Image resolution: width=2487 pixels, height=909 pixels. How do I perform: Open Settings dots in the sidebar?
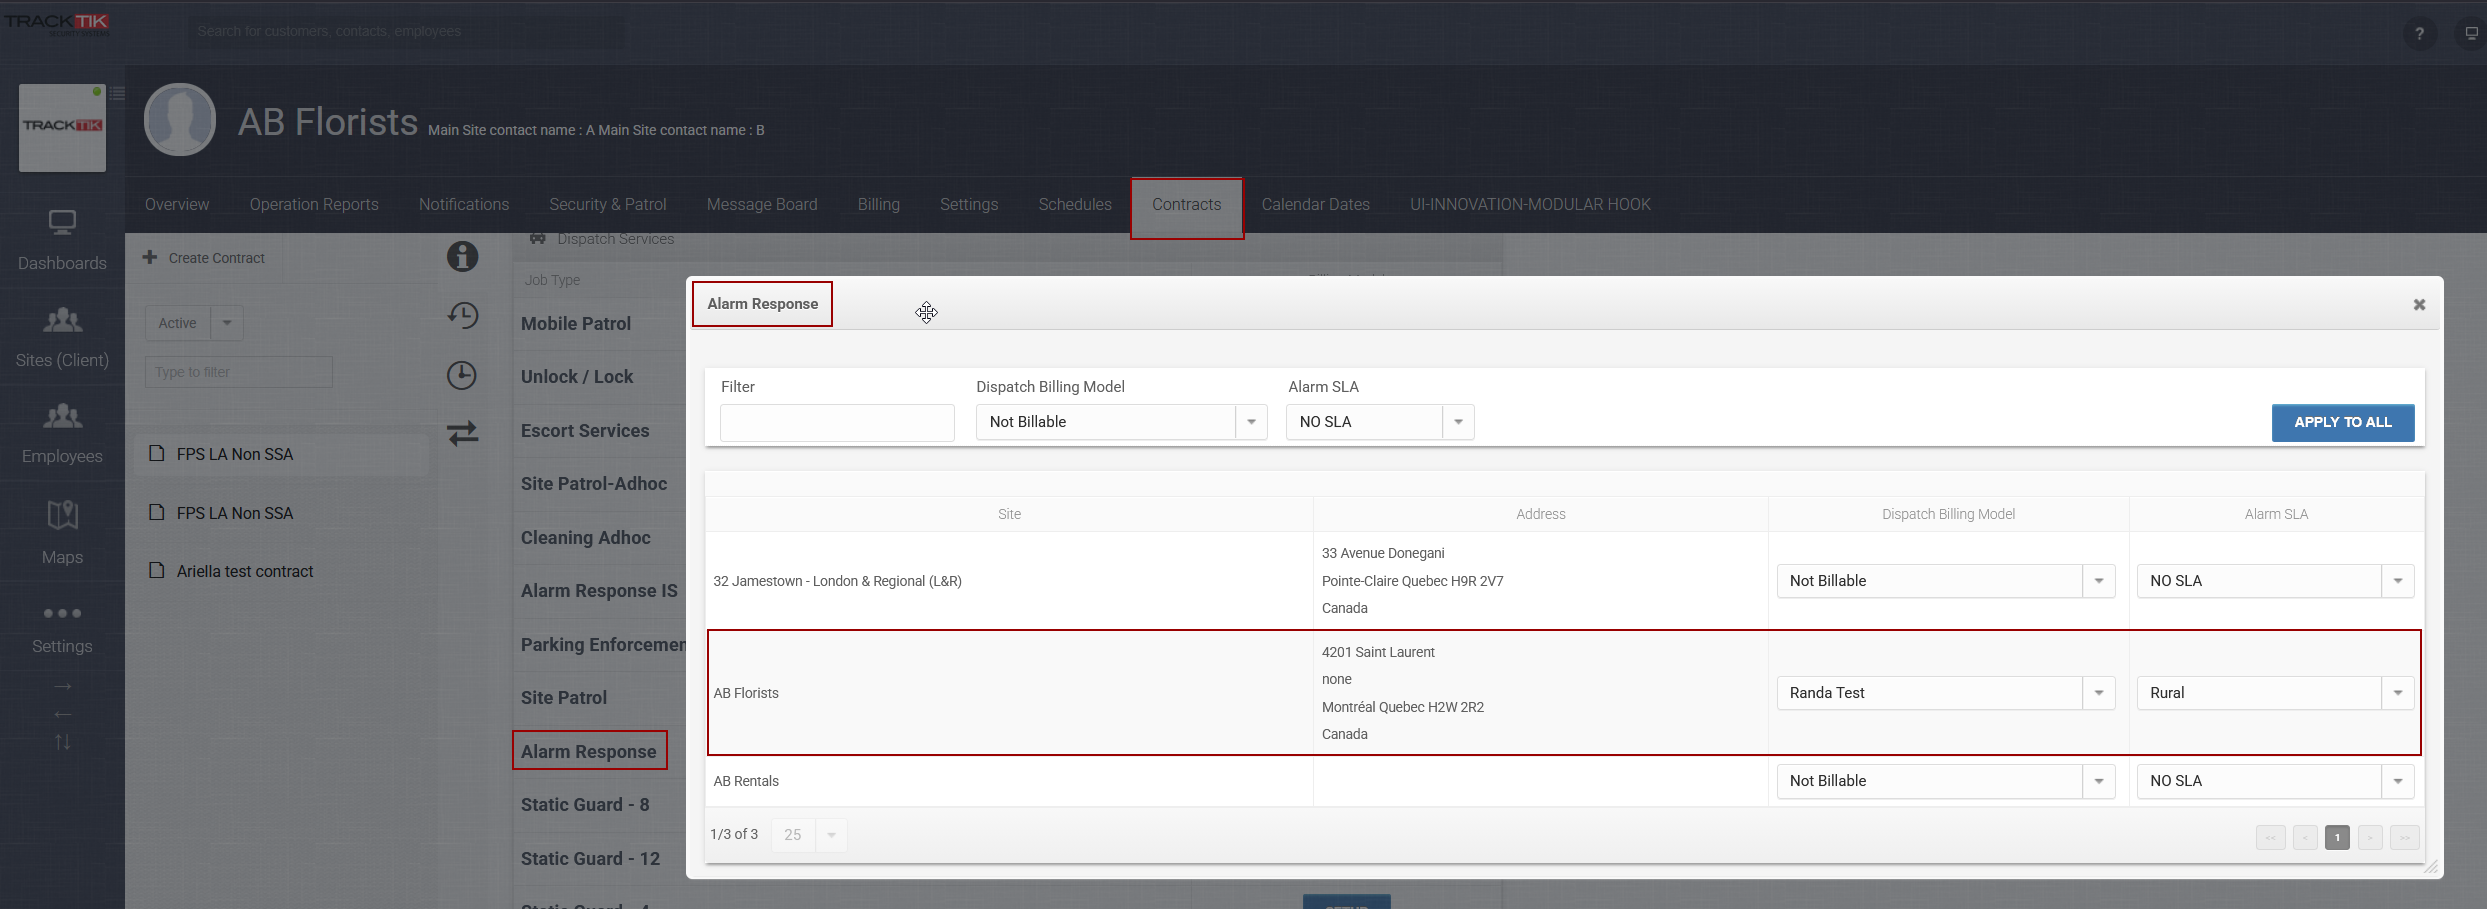click(x=62, y=628)
